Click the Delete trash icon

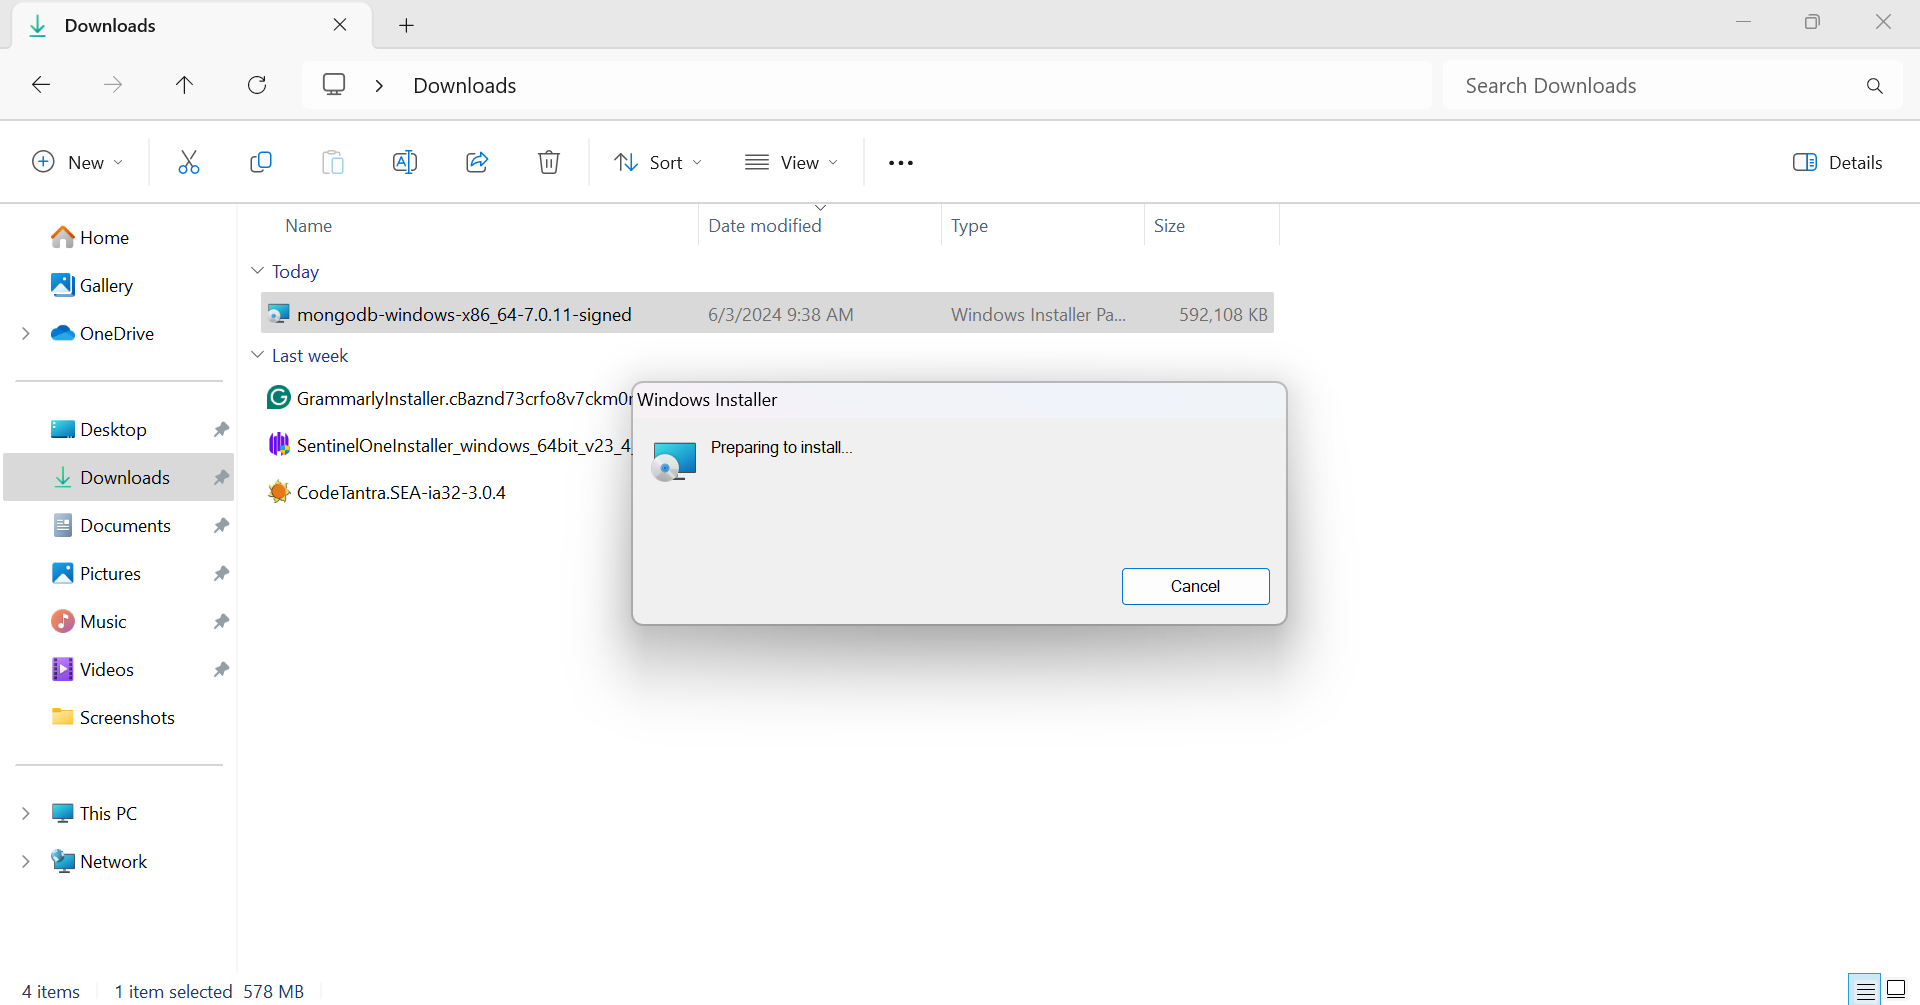click(549, 161)
